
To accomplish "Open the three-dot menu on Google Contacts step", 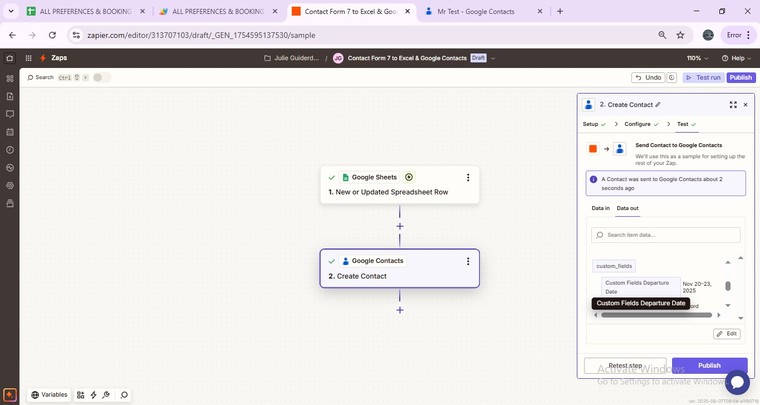I will click(x=468, y=262).
